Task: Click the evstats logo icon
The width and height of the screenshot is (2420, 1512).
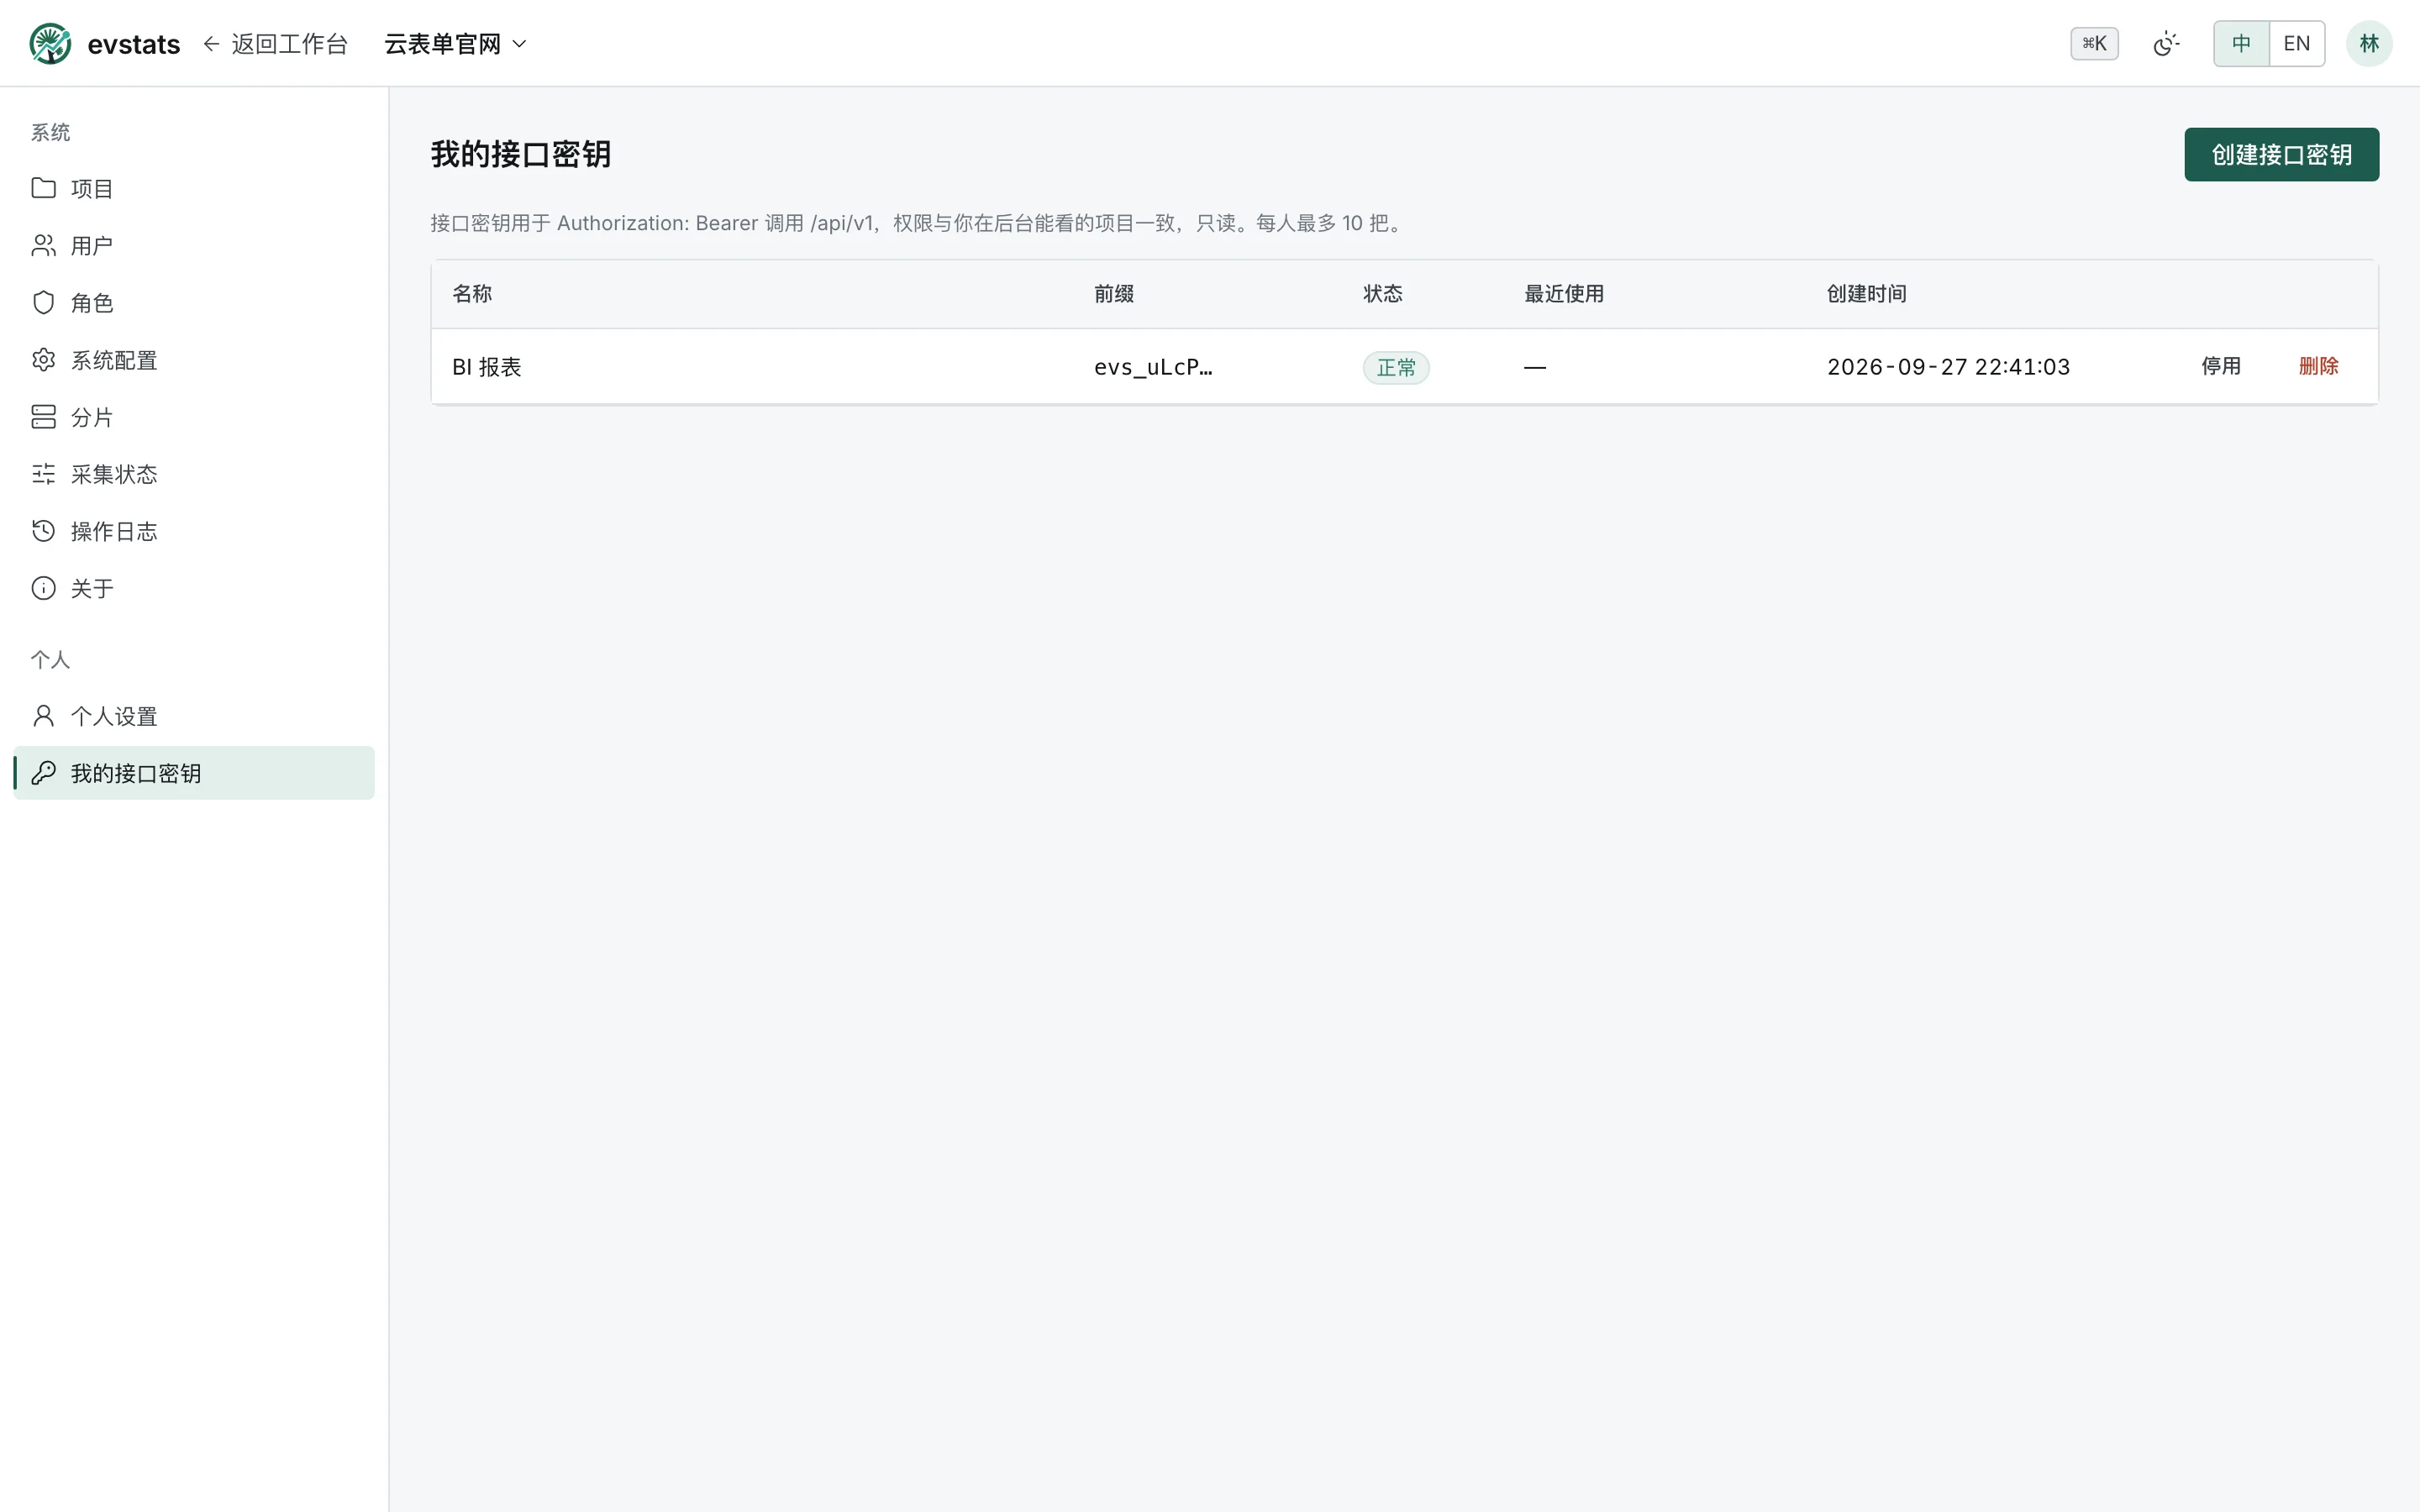Action: (50, 43)
